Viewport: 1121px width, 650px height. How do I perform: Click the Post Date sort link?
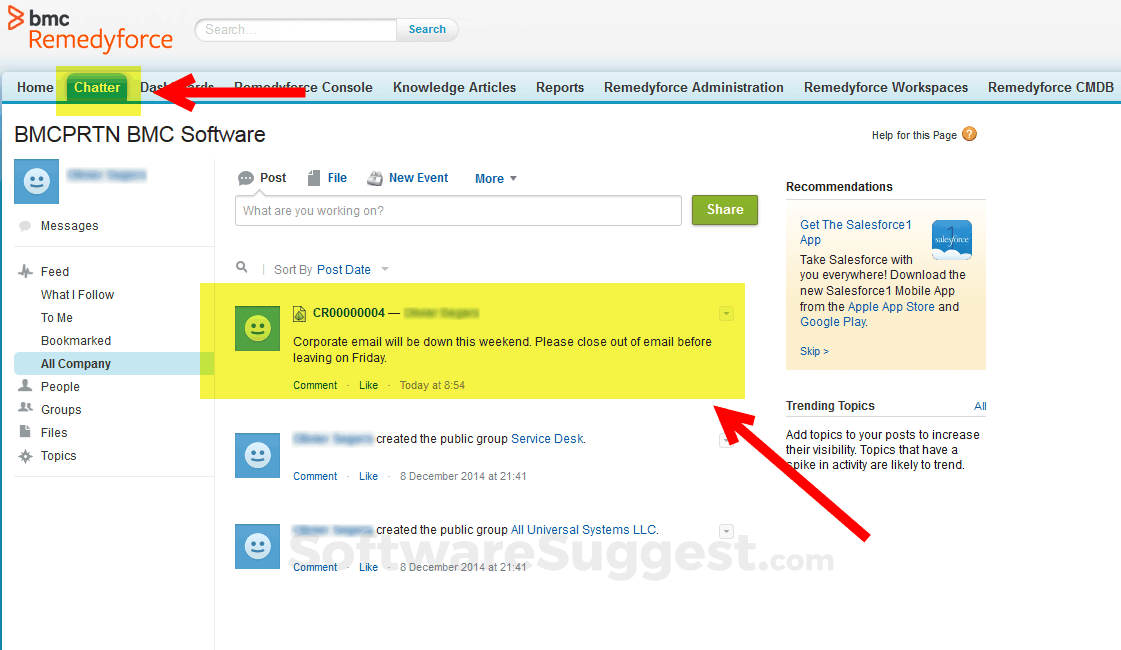344,270
